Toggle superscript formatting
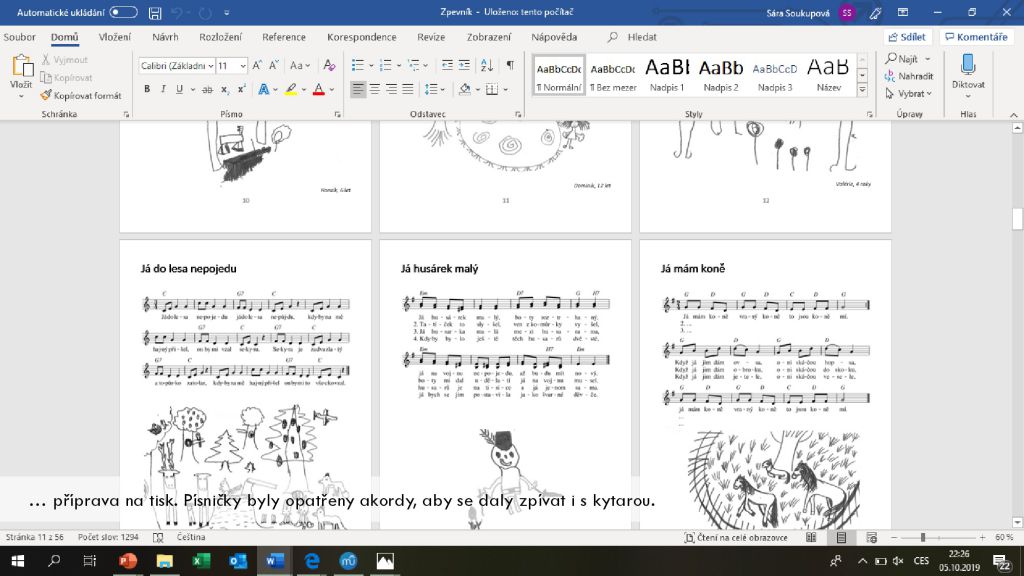This screenshot has width=1024, height=576. point(241,89)
